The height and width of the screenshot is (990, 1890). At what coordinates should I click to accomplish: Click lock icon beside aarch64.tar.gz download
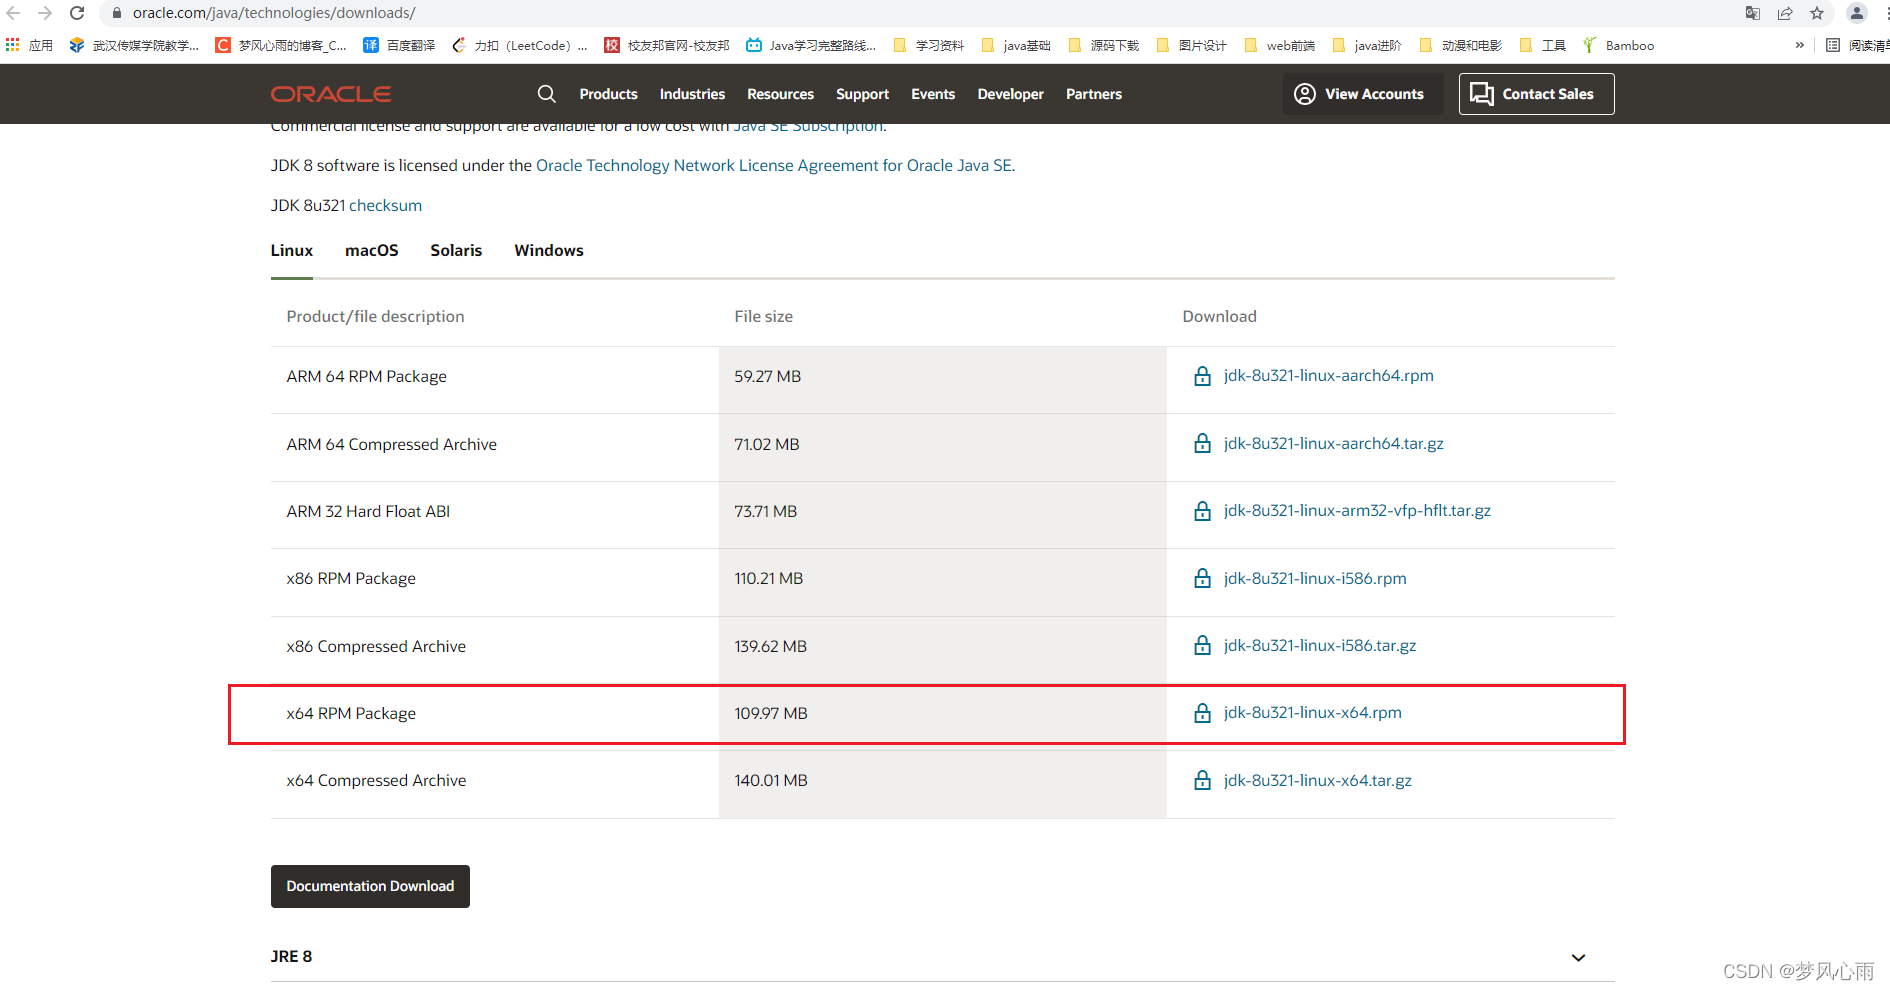(x=1202, y=443)
